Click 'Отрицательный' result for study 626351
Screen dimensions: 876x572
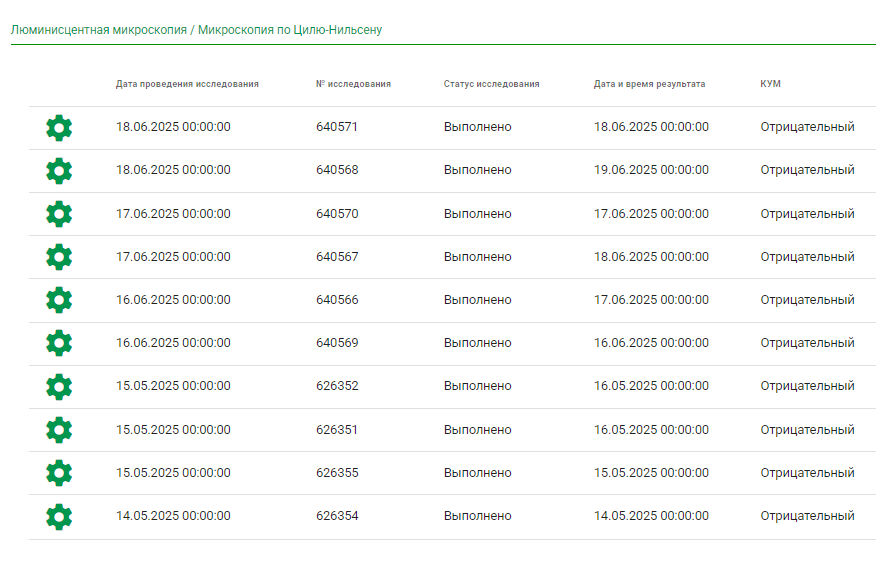point(807,431)
